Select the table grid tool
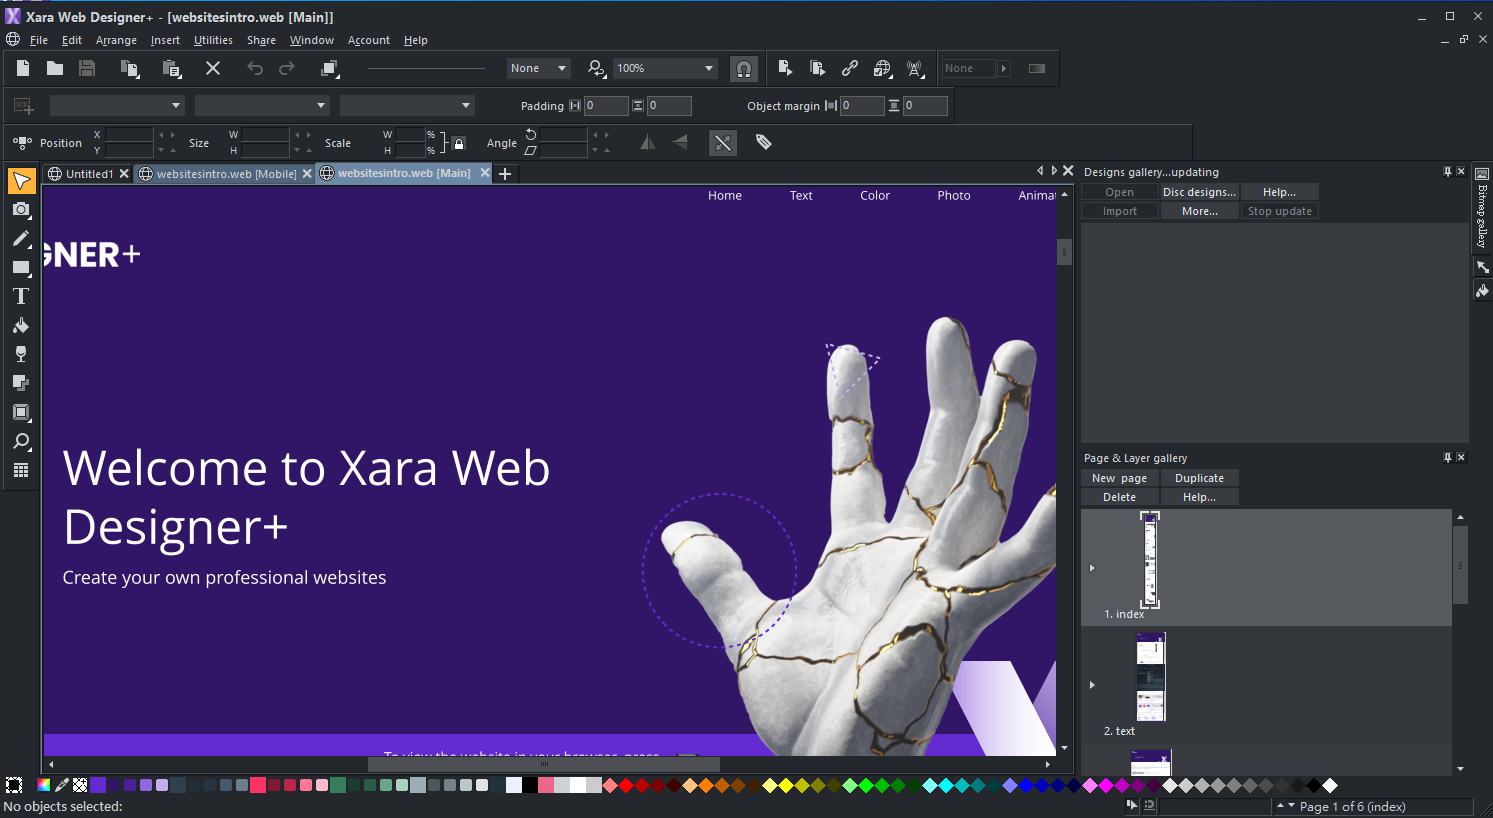The image size is (1493, 818). (x=21, y=470)
